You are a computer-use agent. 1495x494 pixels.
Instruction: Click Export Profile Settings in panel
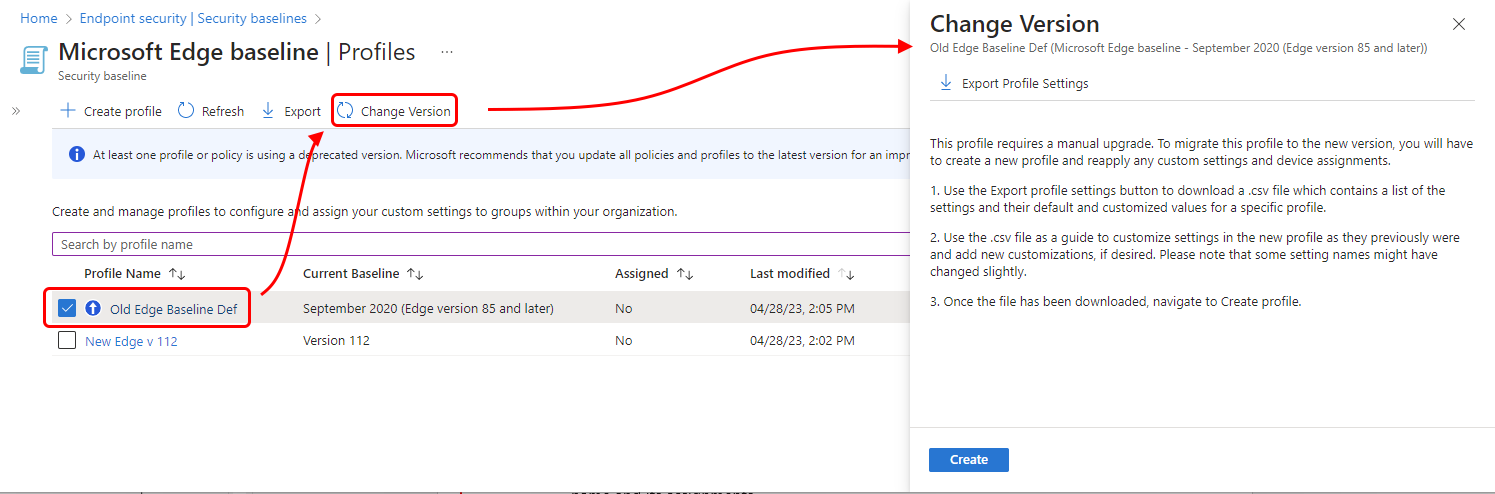point(1014,83)
